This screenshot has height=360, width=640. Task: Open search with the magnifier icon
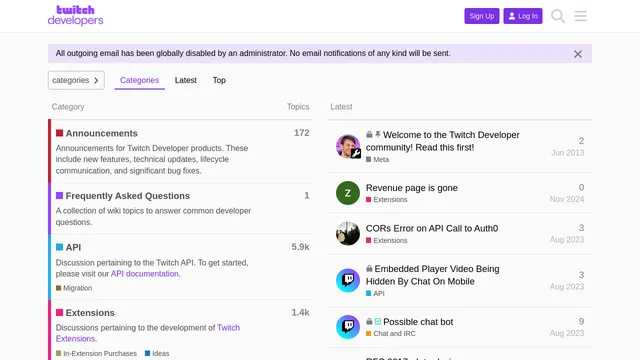(x=558, y=16)
